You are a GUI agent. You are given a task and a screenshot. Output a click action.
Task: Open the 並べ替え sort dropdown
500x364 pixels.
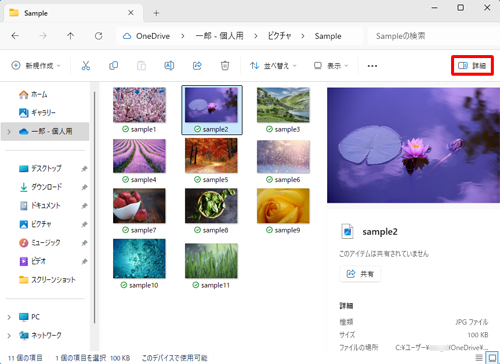point(273,66)
